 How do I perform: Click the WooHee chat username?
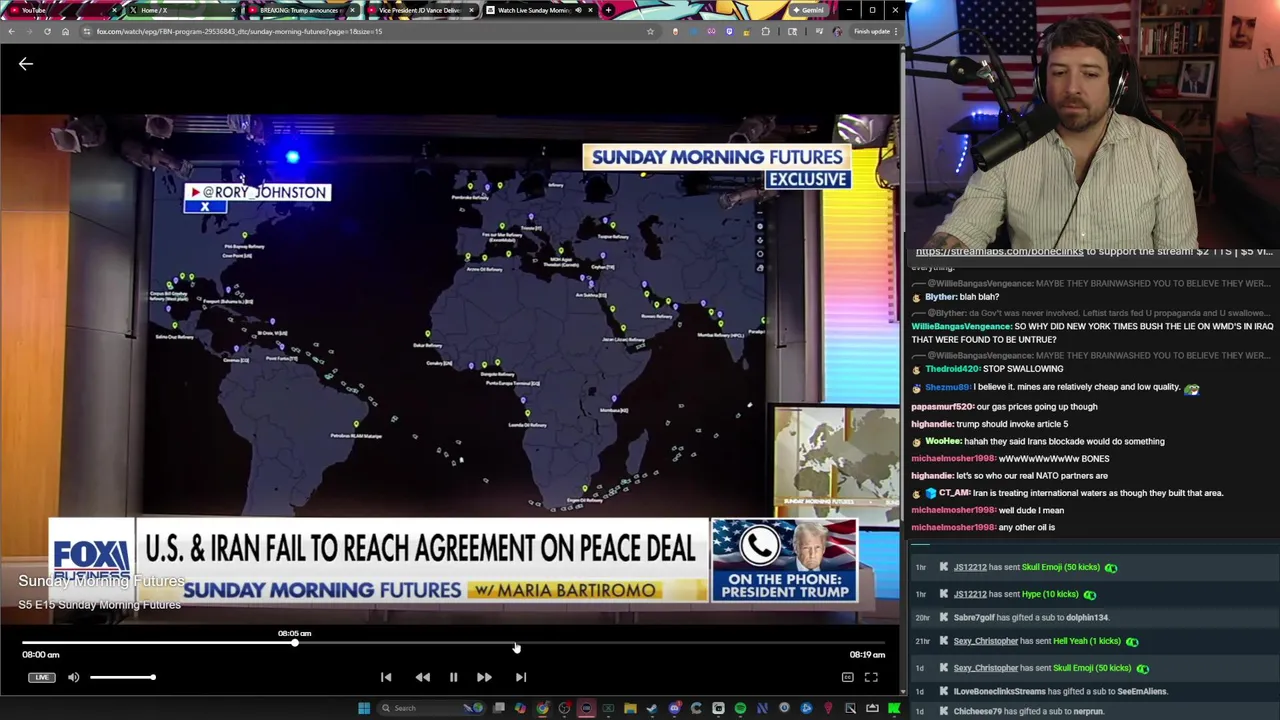point(943,441)
